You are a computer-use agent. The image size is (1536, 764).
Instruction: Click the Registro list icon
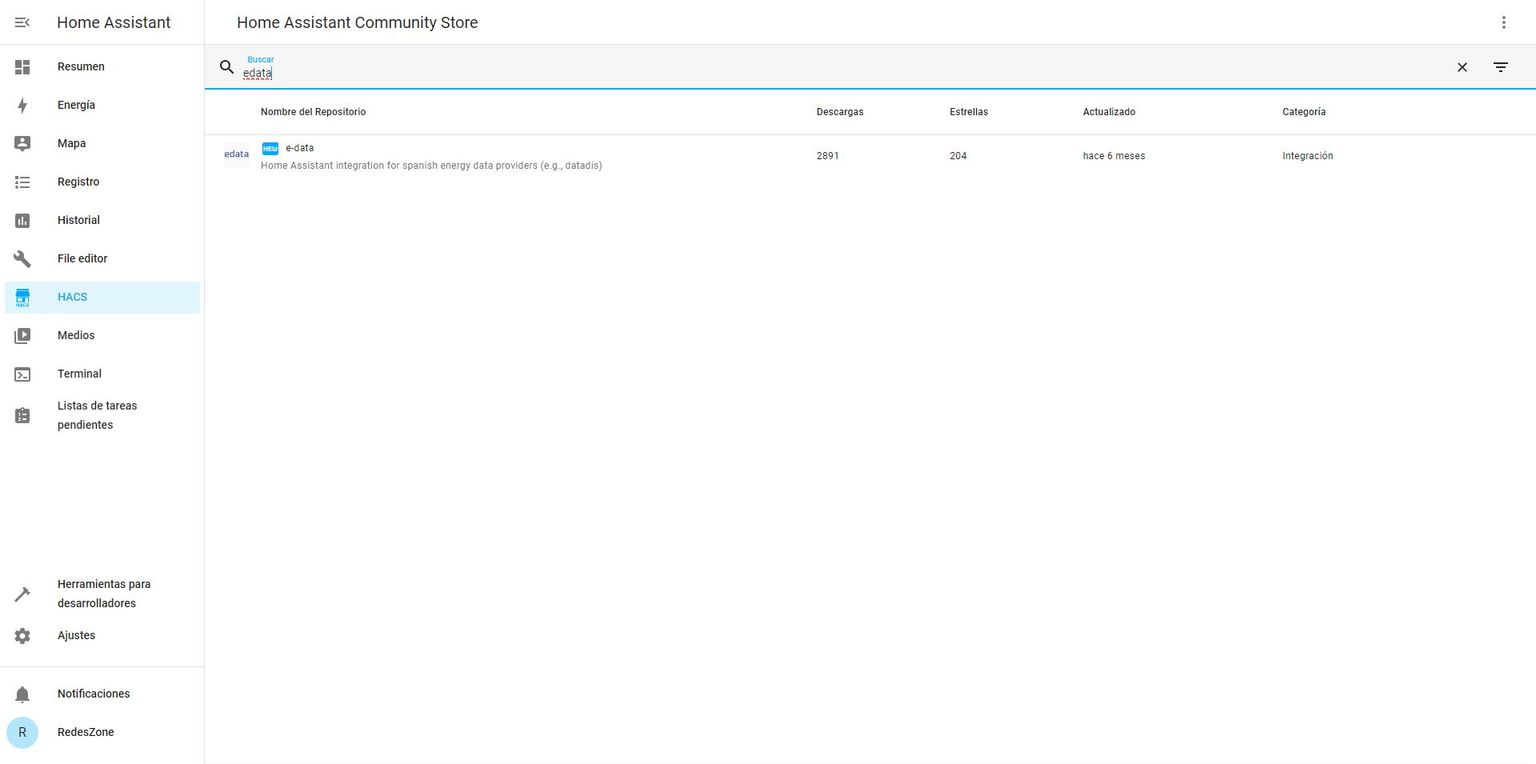22,182
